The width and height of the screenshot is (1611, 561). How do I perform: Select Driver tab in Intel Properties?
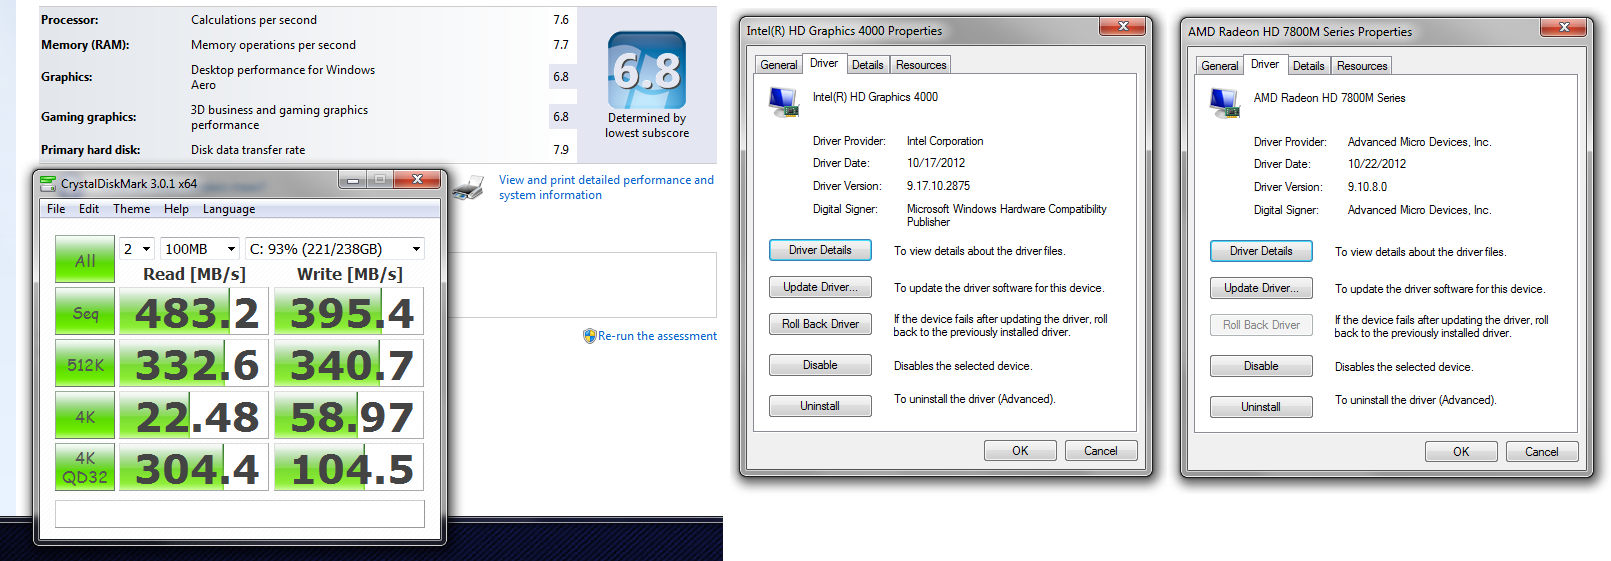(x=824, y=63)
